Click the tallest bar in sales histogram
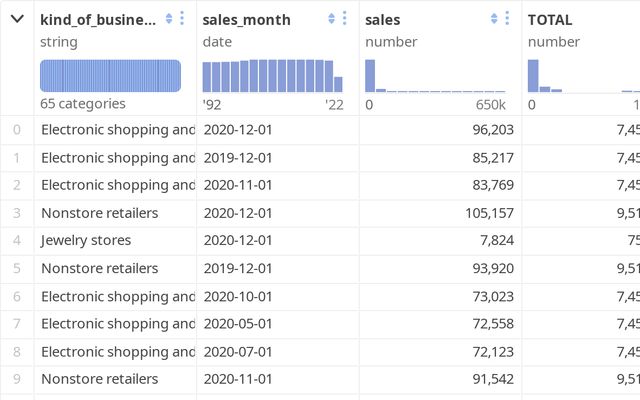This screenshot has height=400, width=640. point(370,76)
